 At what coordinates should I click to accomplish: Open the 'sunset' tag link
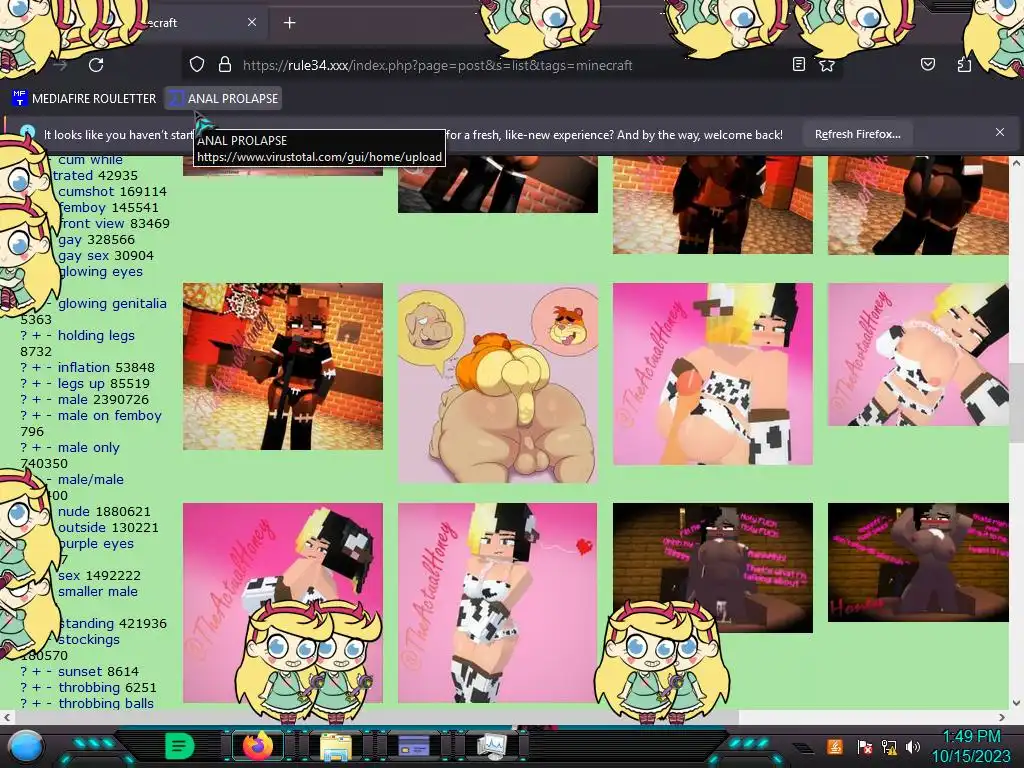click(81, 672)
